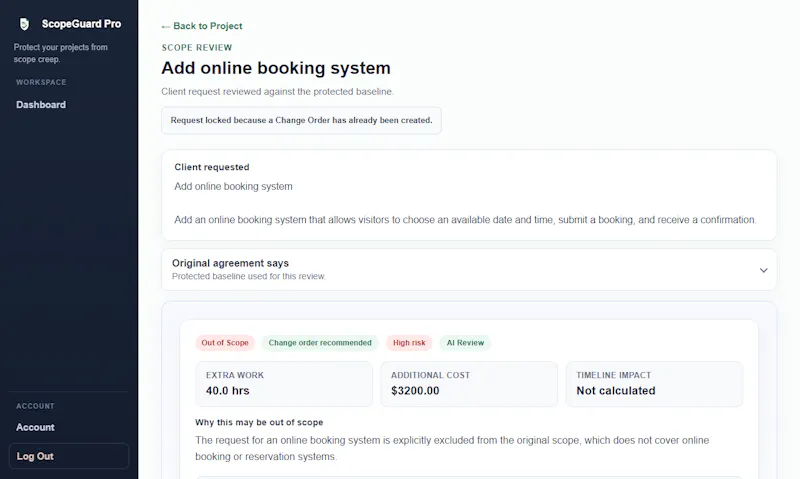Click the Client requested heading
800x479 pixels.
212,167
